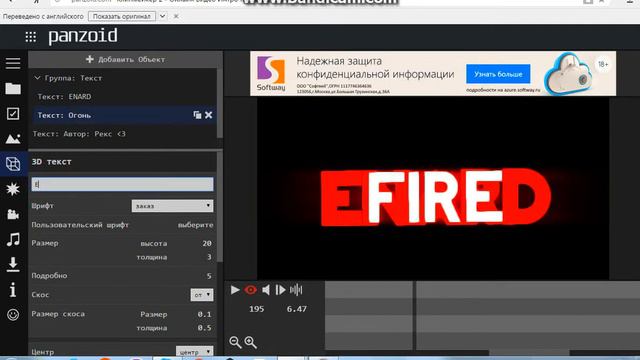Image resolution: width=640 pixels, height=360 pixels.
Task: Open translation options dropdown arrow
Action: click(162, 16)
